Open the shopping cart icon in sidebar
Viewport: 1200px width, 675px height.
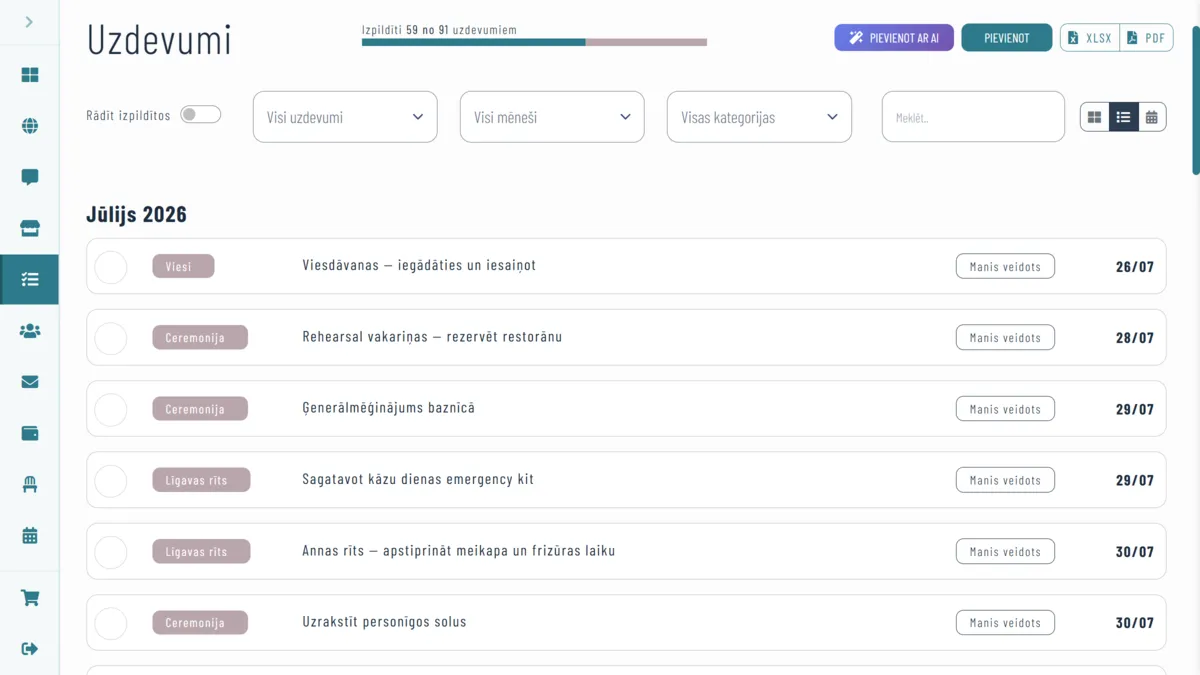[30, 598]
